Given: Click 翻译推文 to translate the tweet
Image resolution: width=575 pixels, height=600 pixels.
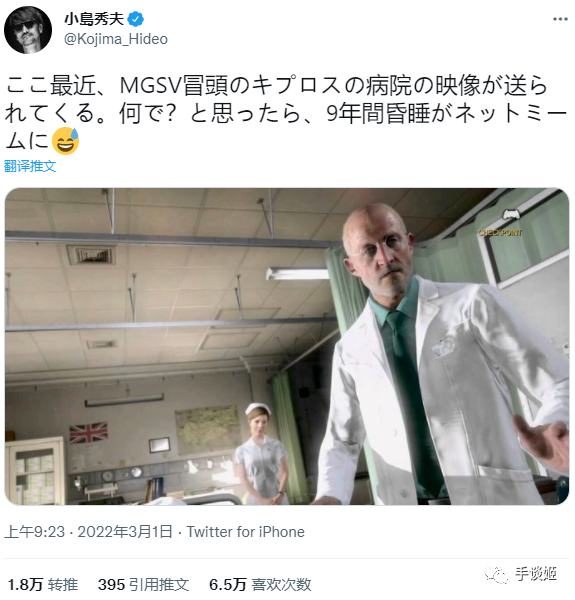Looking at the screenshot, I should (x=30, y=166).
